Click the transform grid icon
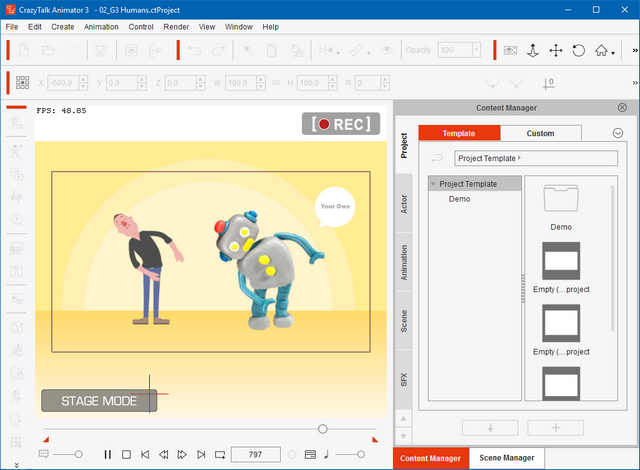 click(x=22, y=83)
